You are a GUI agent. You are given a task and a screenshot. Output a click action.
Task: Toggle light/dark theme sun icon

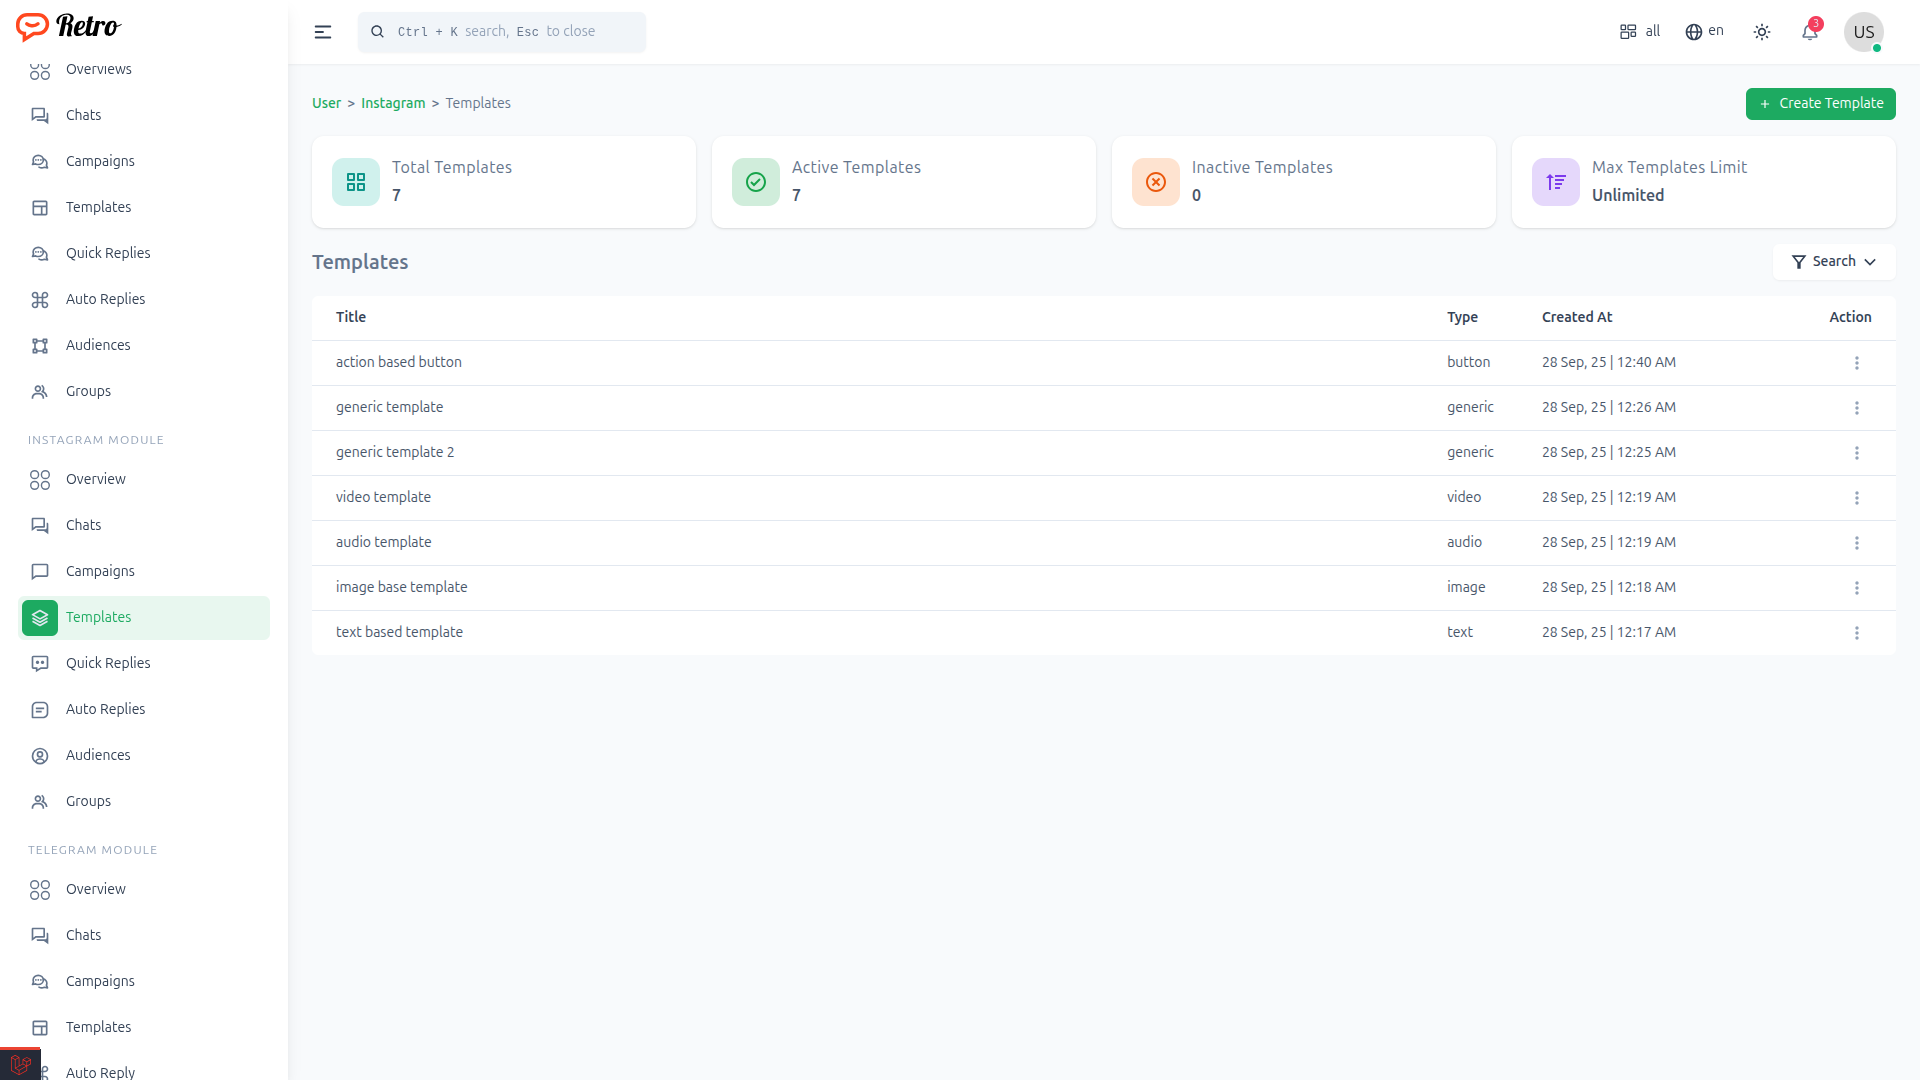pyautogui.click(x=1762, y=32)
